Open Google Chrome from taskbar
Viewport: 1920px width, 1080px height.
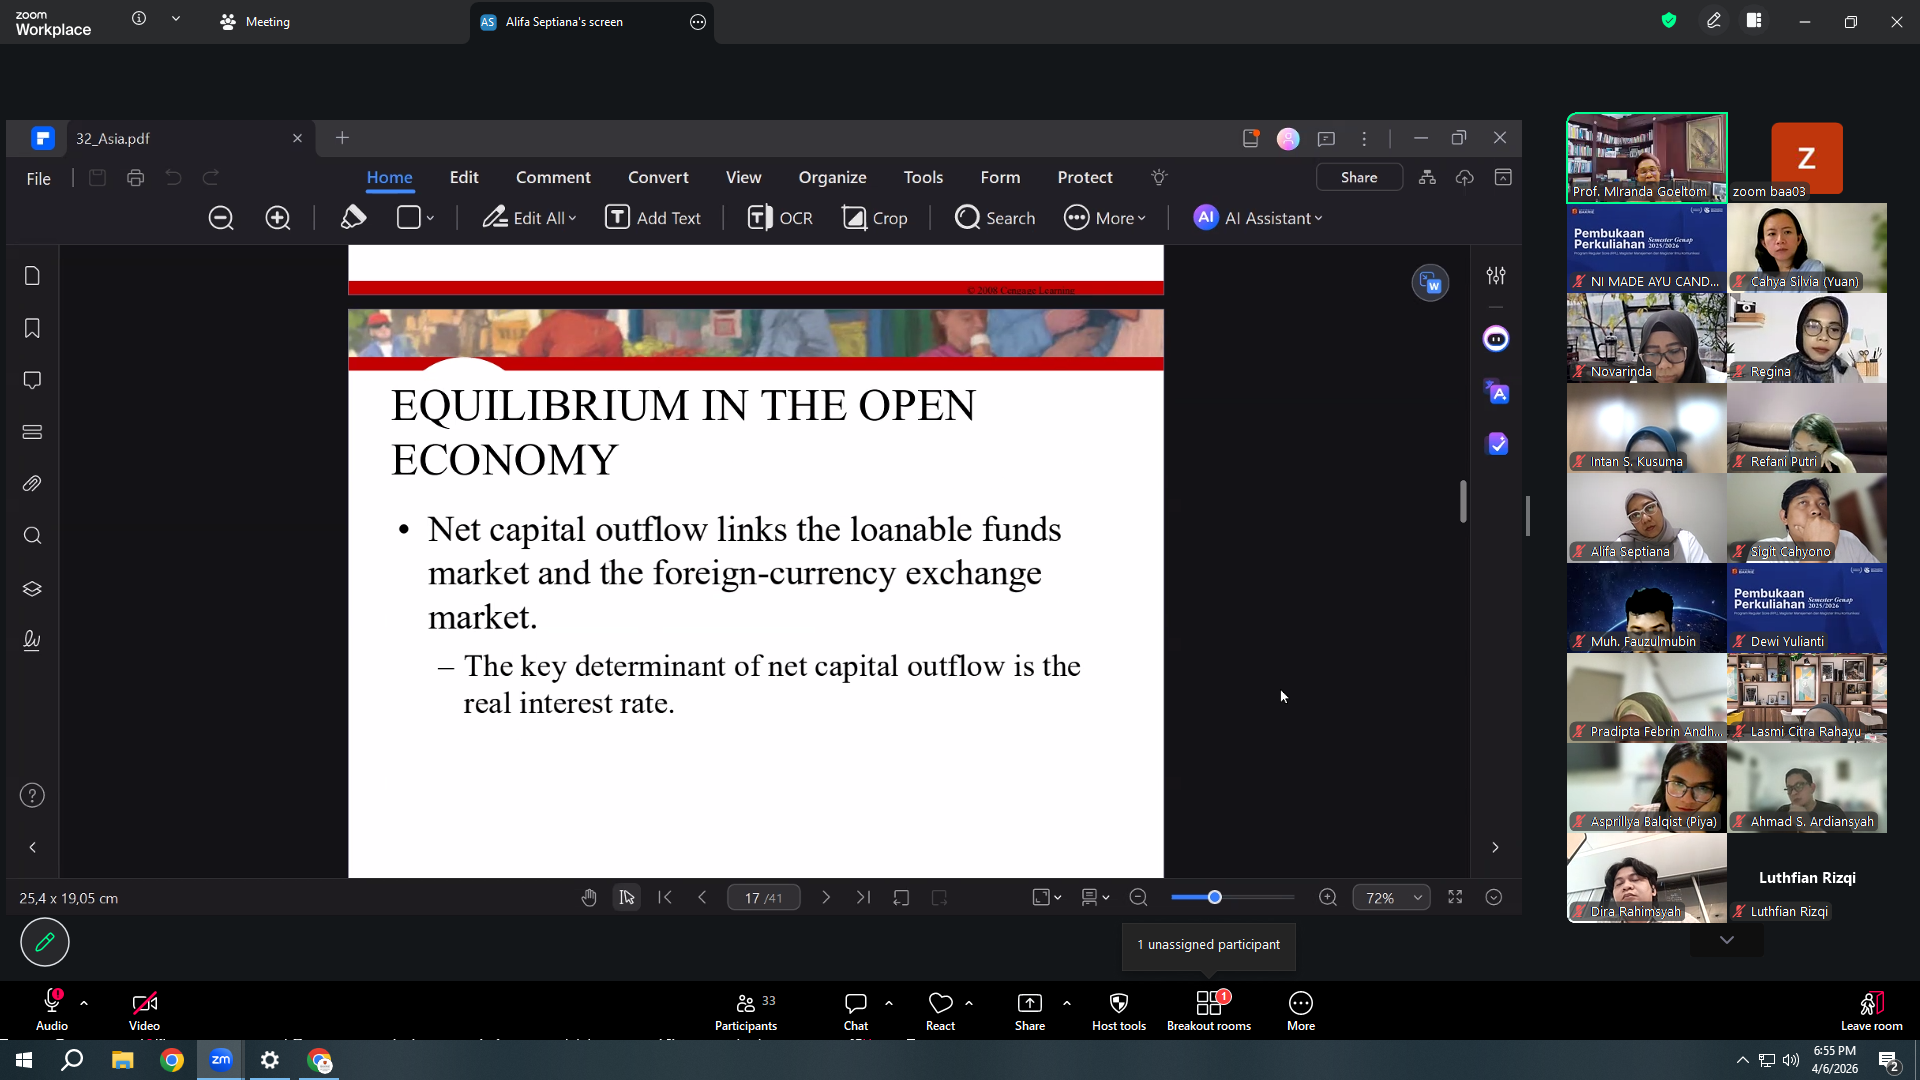[x=172, y=1060]
